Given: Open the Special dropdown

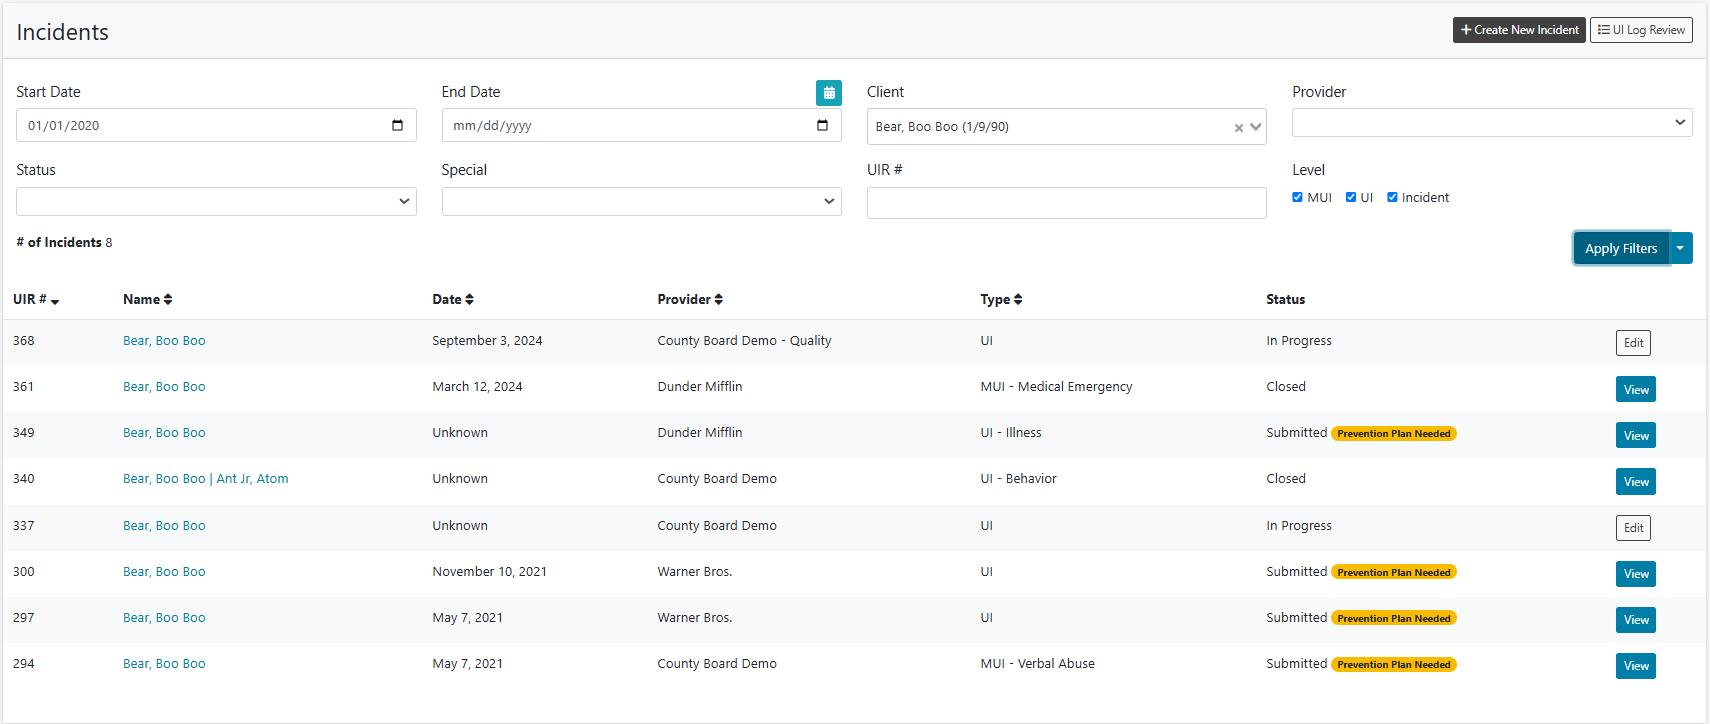Looking at the screenshot, I should [x=641, y=201].
